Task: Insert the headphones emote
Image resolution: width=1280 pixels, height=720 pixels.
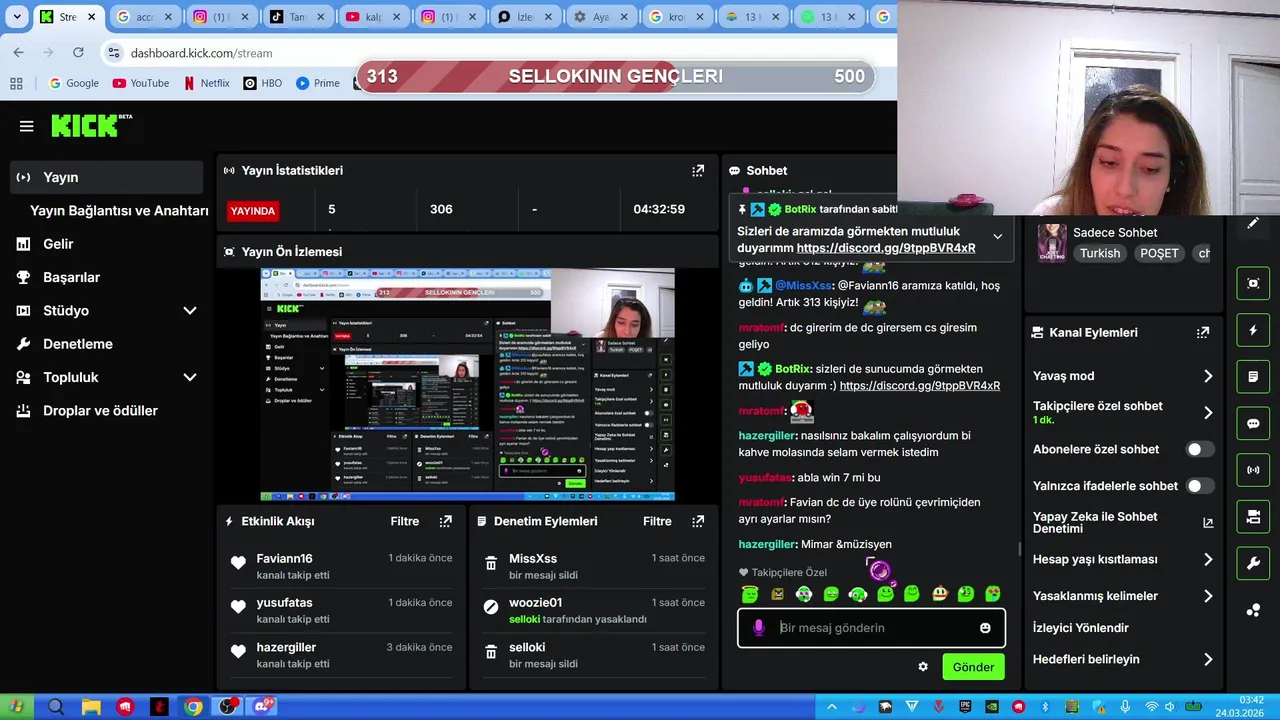Action: [x=858, y=594]
